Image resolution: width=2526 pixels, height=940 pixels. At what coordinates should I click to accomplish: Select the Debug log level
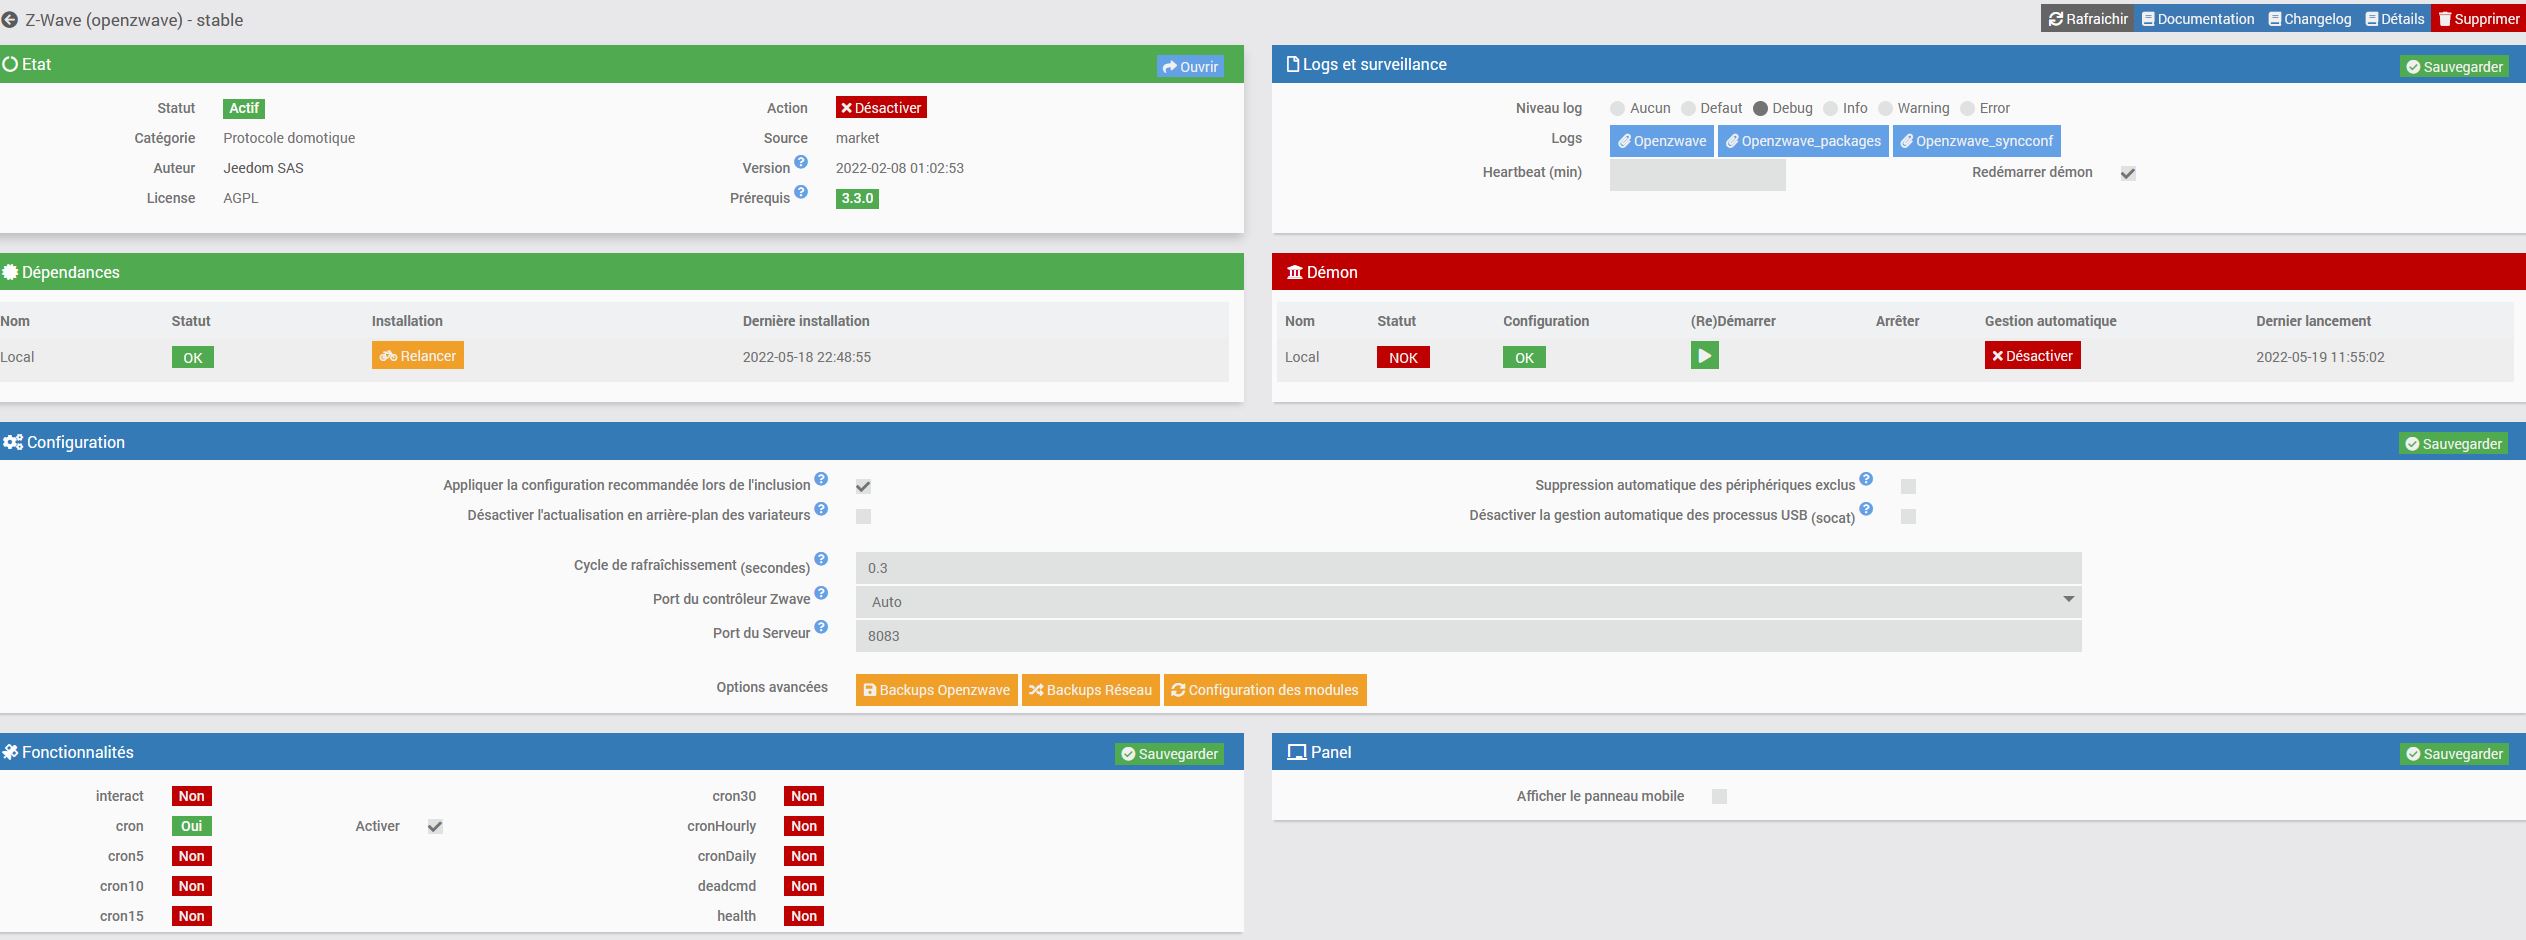[x=1760, y=108]
